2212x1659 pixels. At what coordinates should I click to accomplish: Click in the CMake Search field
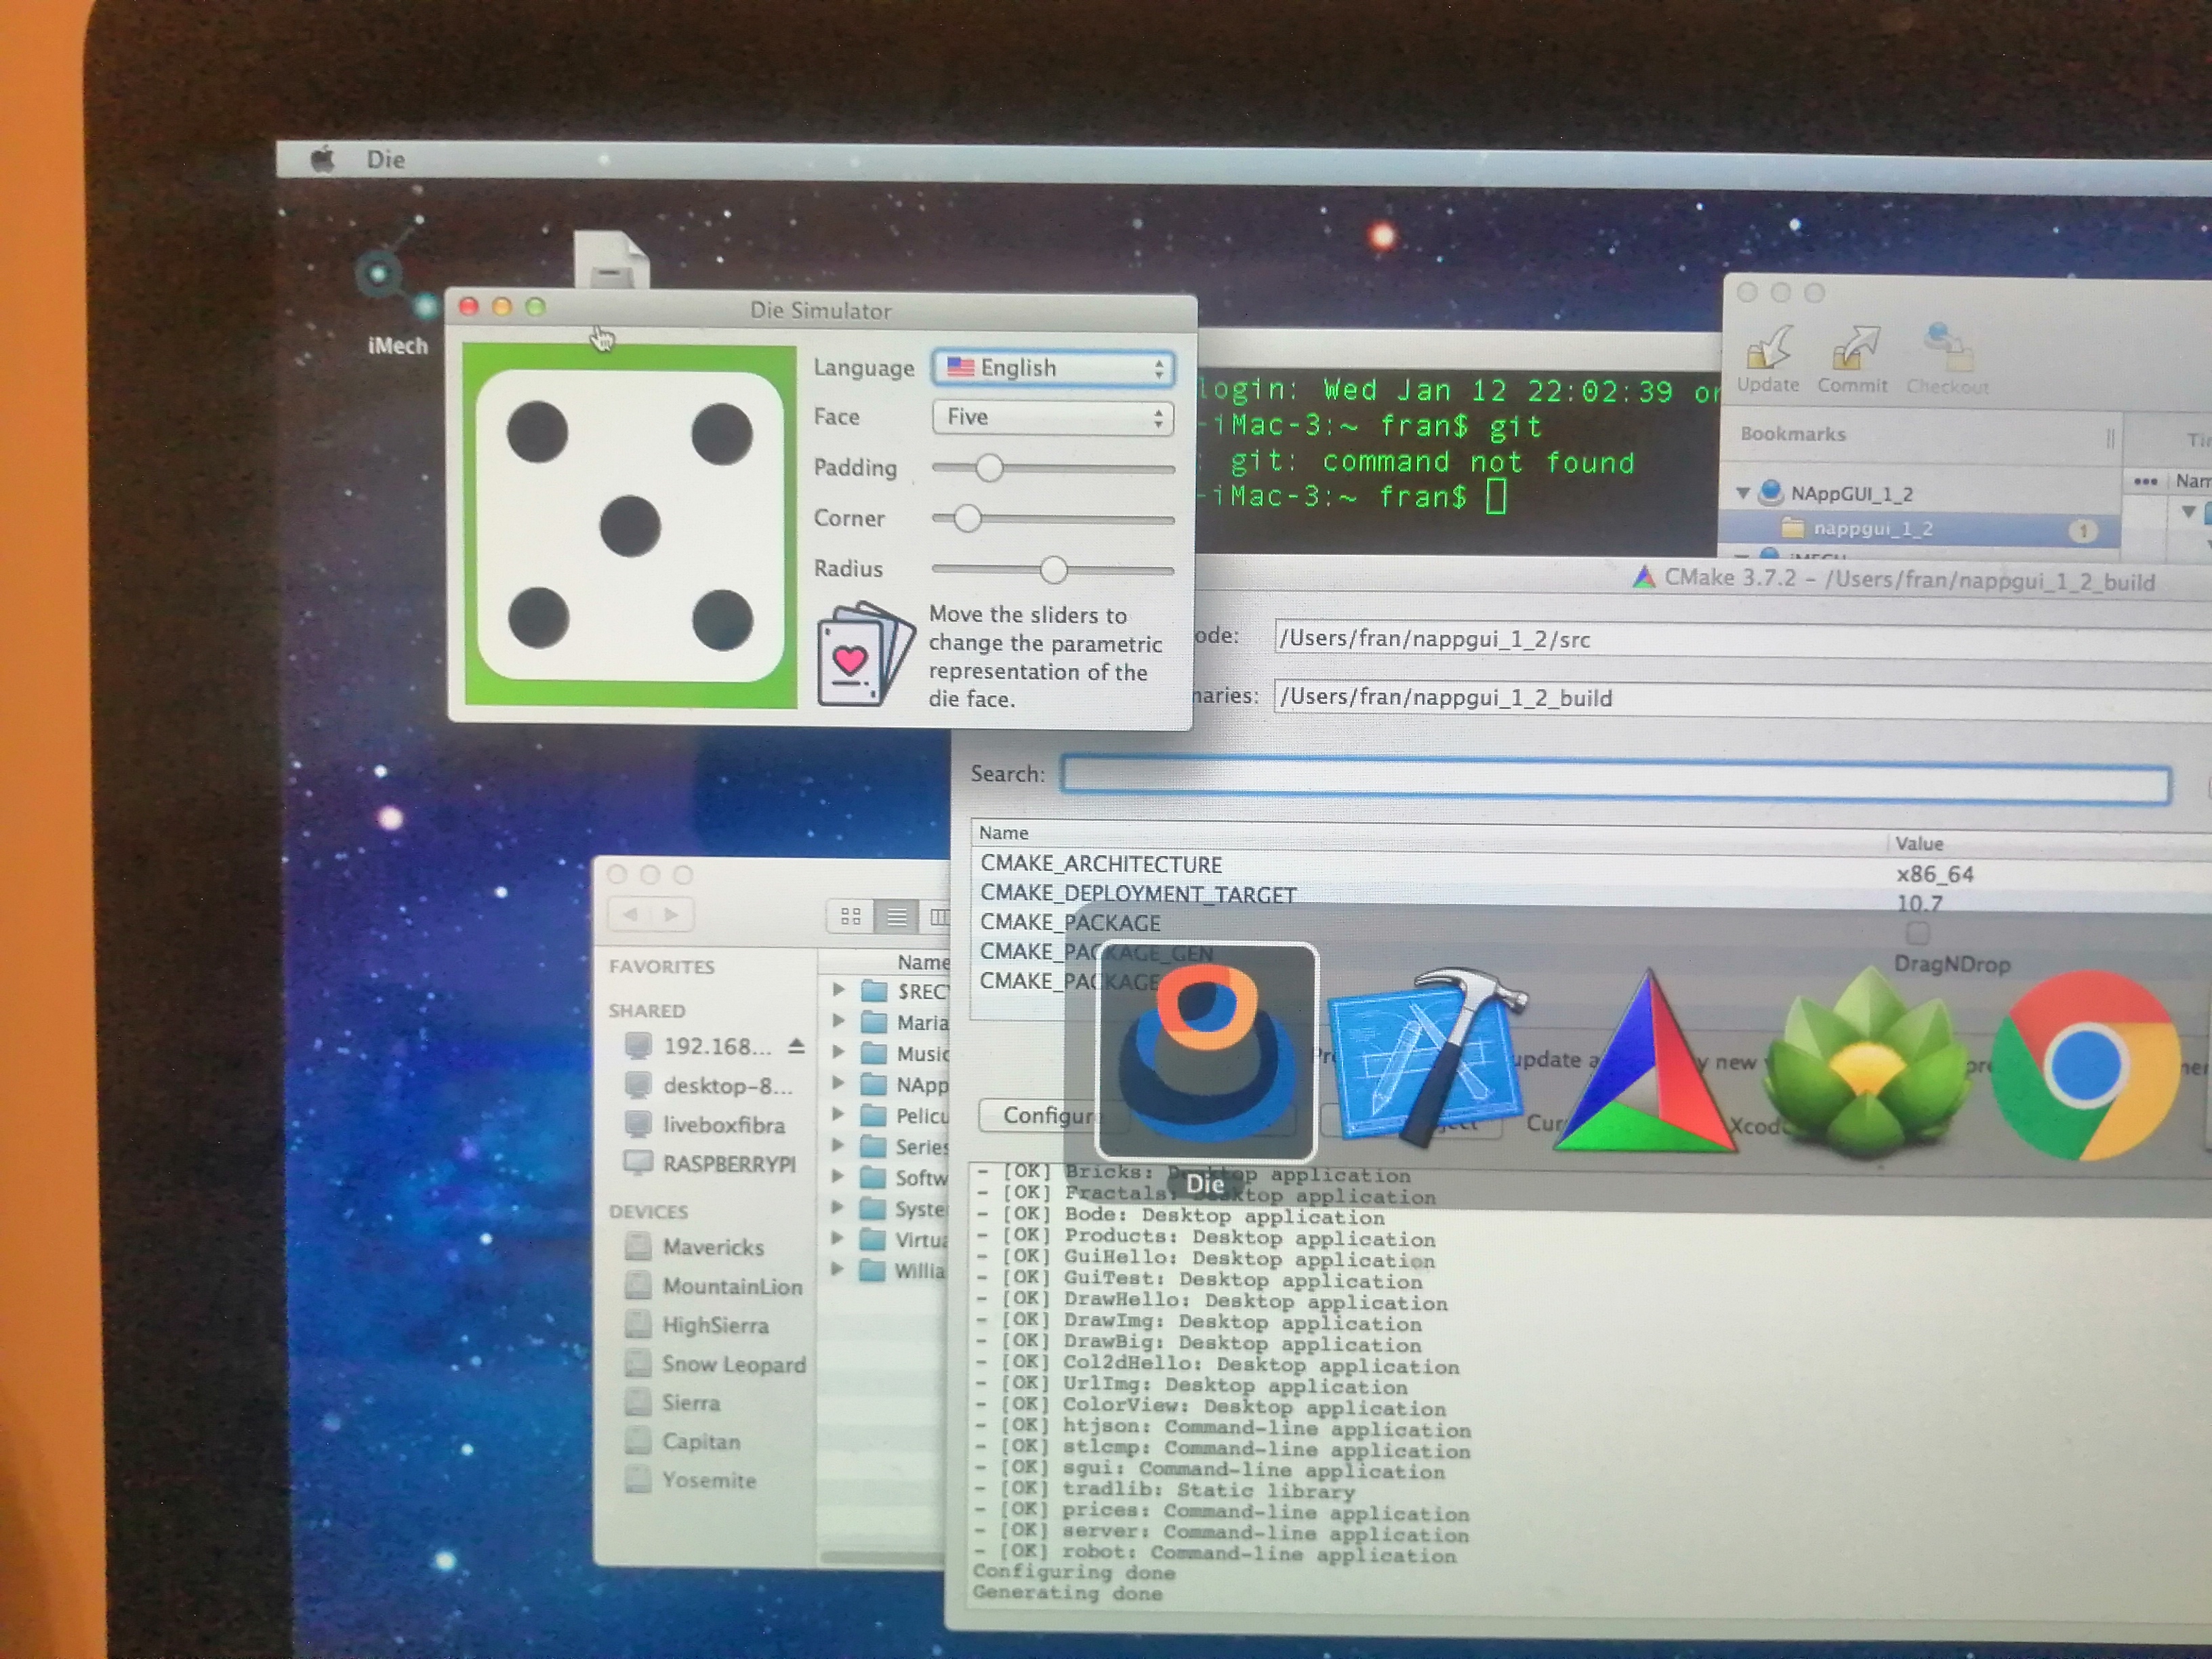pos(1614,780)
